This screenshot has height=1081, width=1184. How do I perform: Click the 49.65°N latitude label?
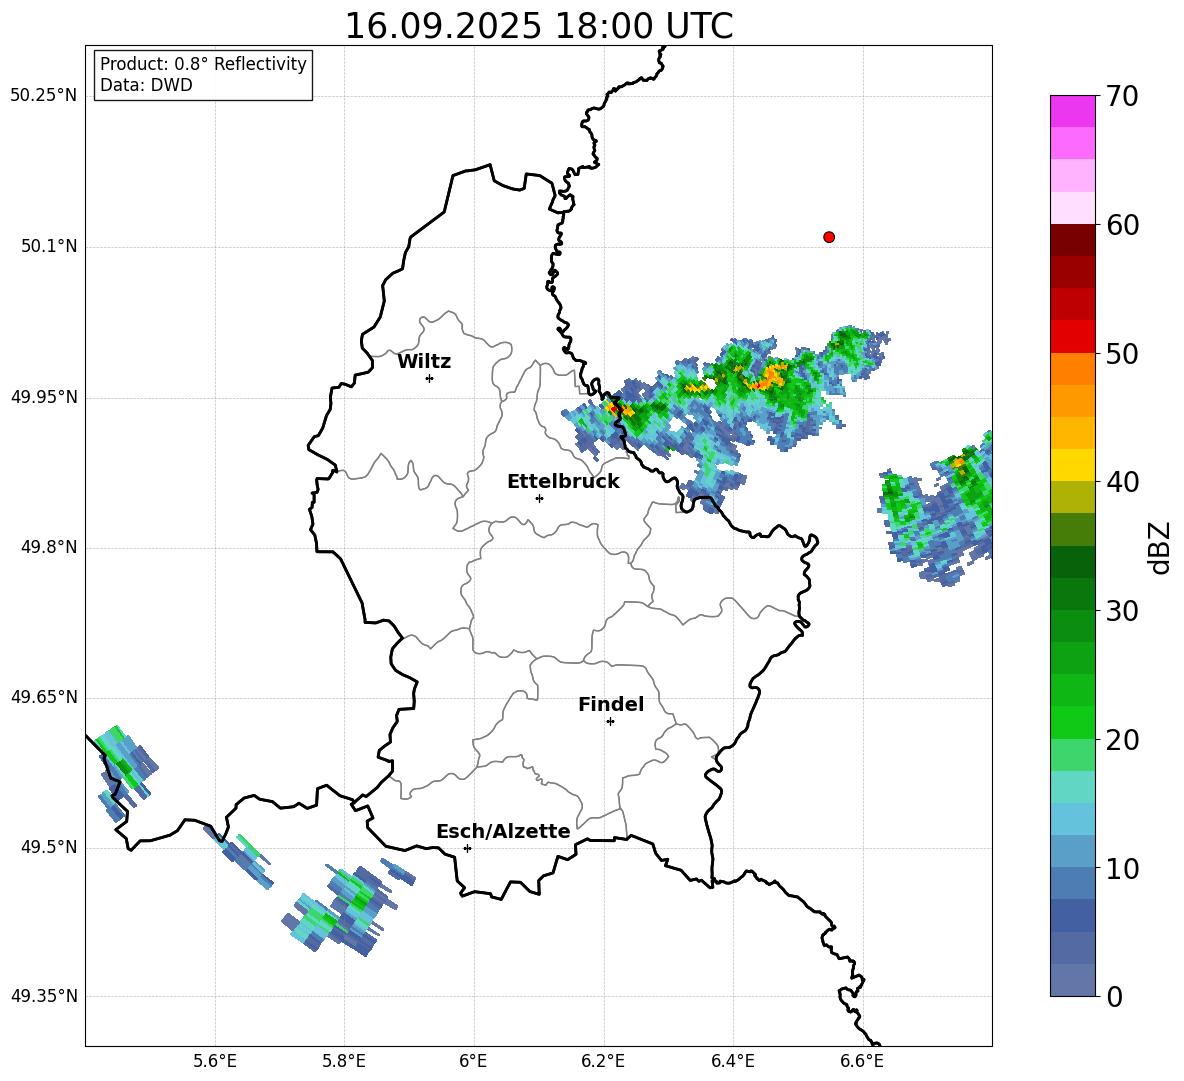[44, 697]
